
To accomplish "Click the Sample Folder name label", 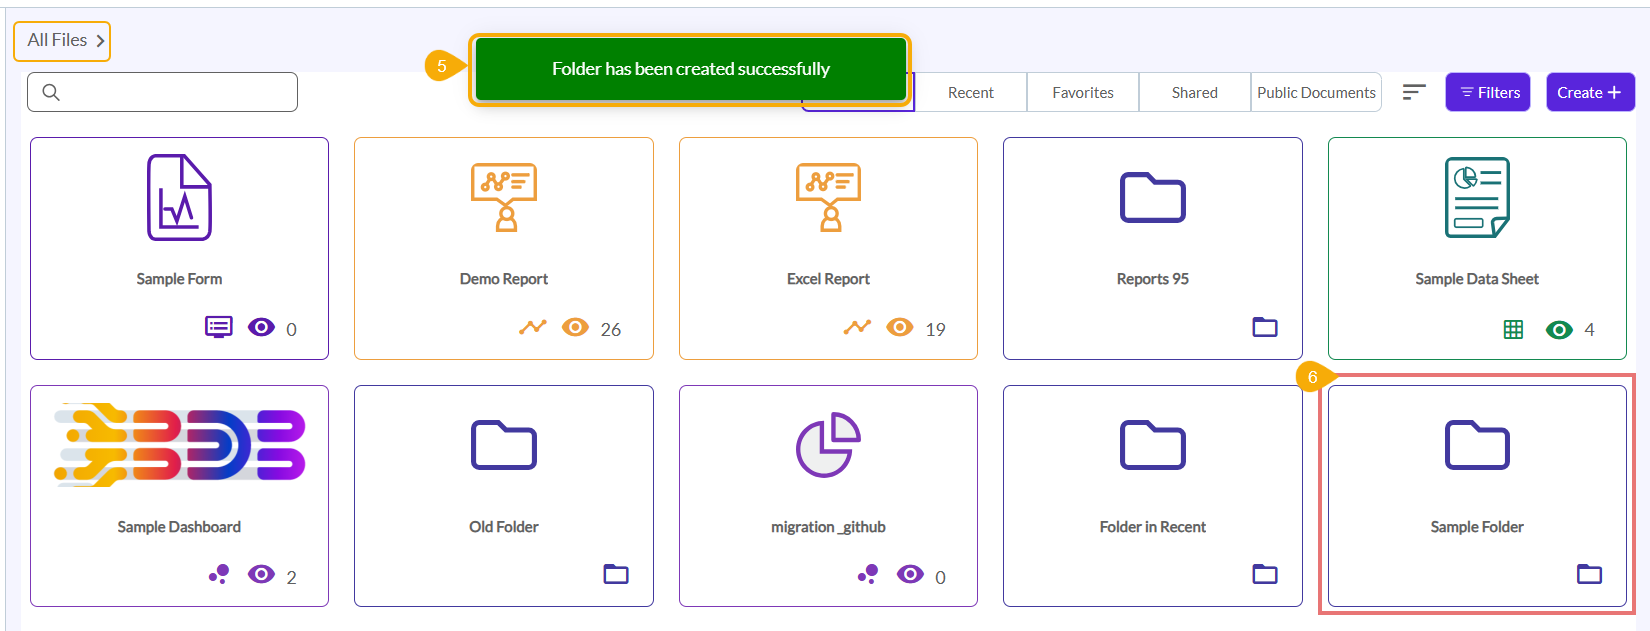I will (1476, 527).
